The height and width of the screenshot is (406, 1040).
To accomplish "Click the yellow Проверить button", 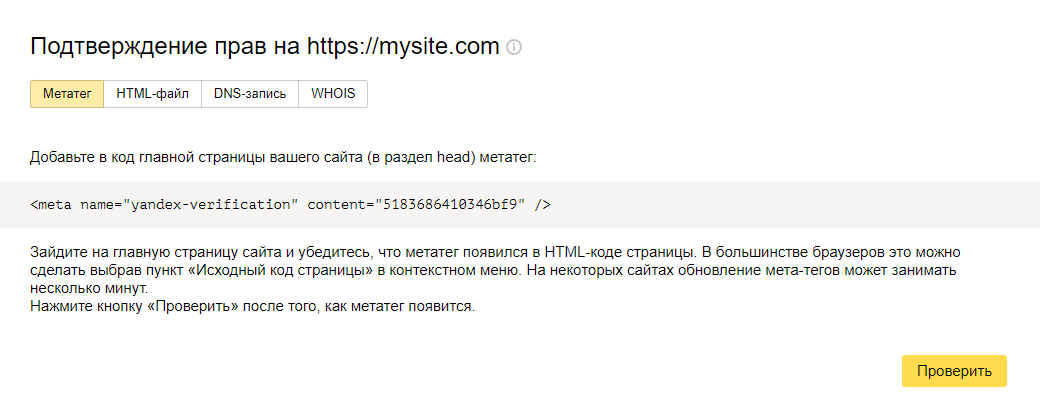I will [x=954, y=371].
